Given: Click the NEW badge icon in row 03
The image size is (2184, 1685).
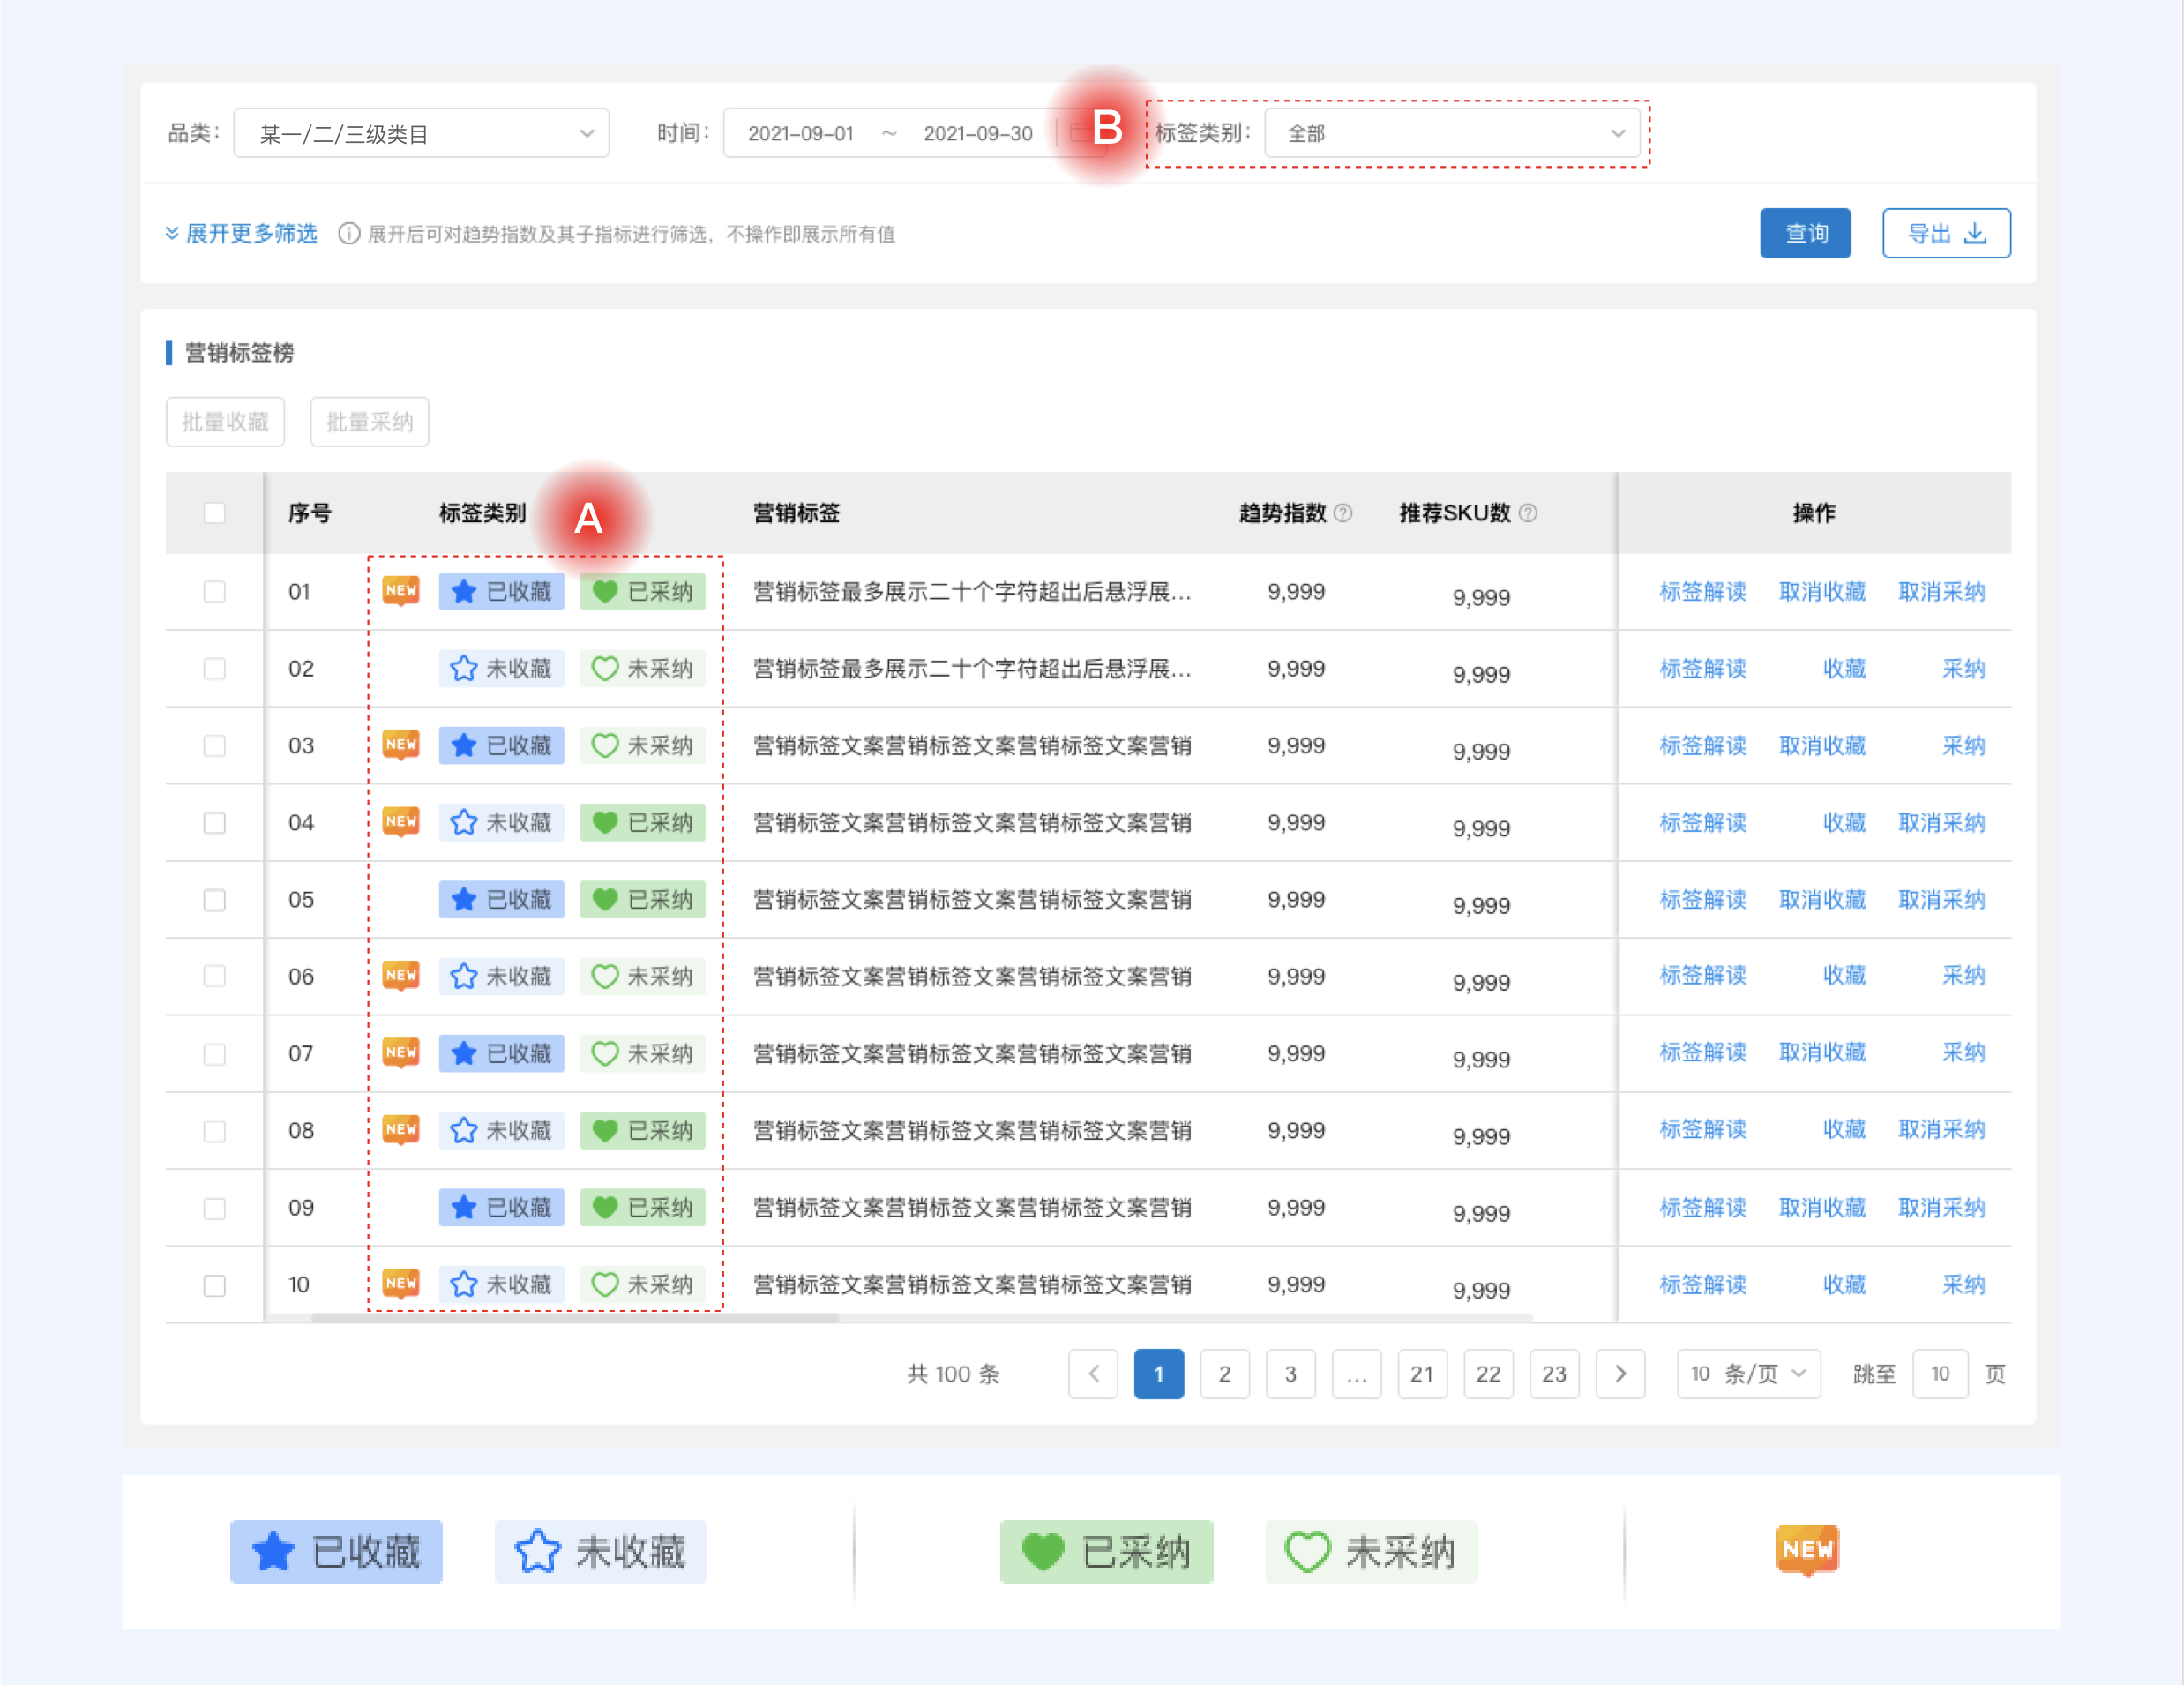Looking at the screenshot, I should [x=401, y=744].
